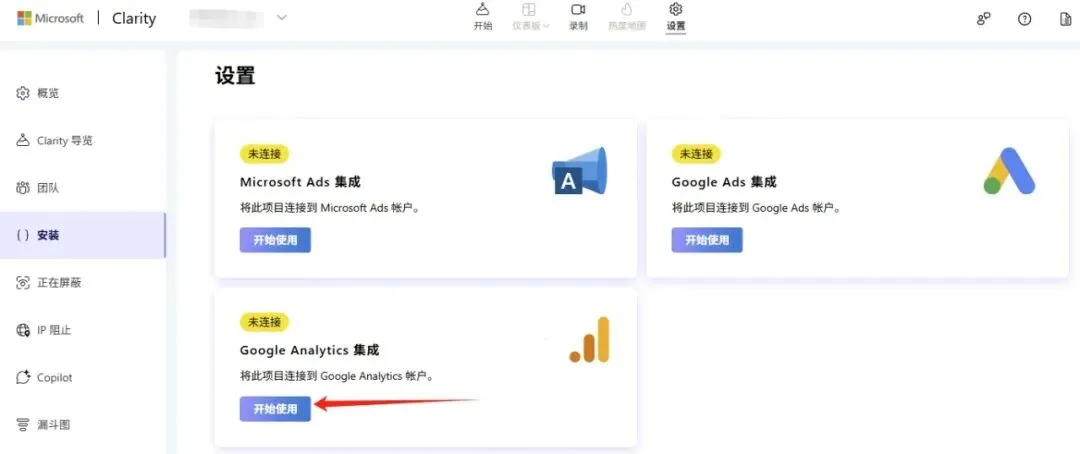1080x454 pixels.
Task: Switch to the 热度地图 heatmaps tab
Action: (x=627, y=17)
